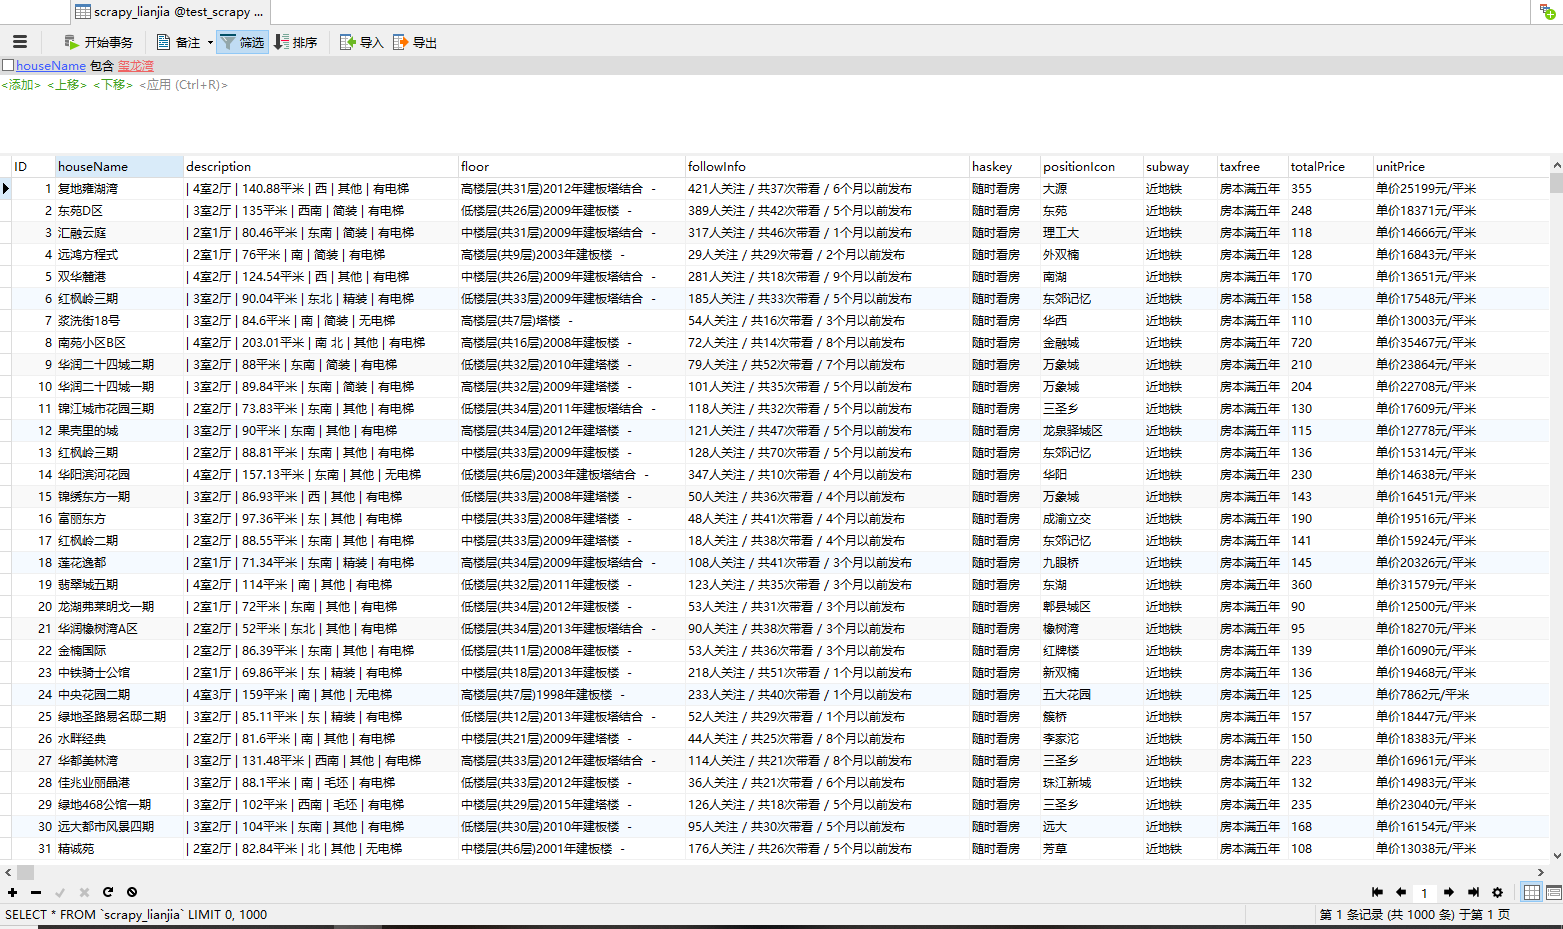Go to the next page of records

1449,892
